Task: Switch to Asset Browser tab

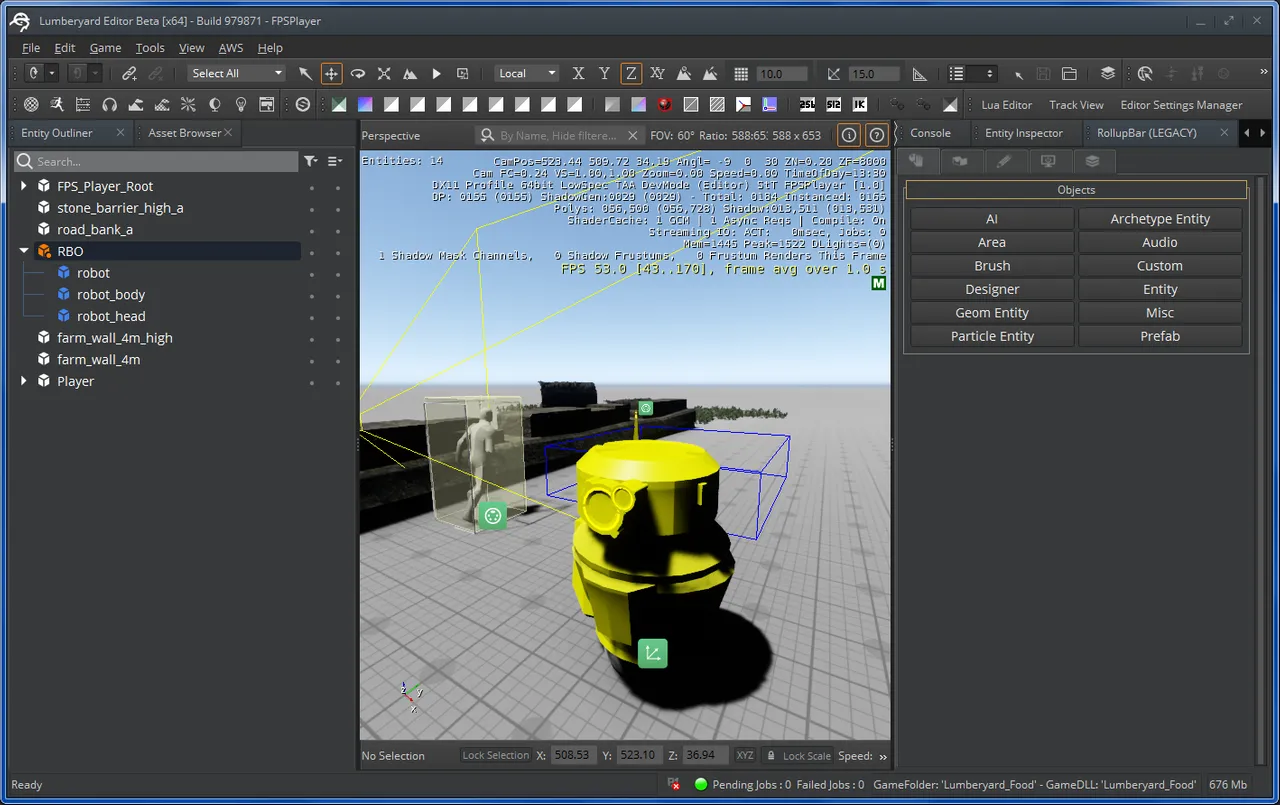Action: tap(185, 133)
